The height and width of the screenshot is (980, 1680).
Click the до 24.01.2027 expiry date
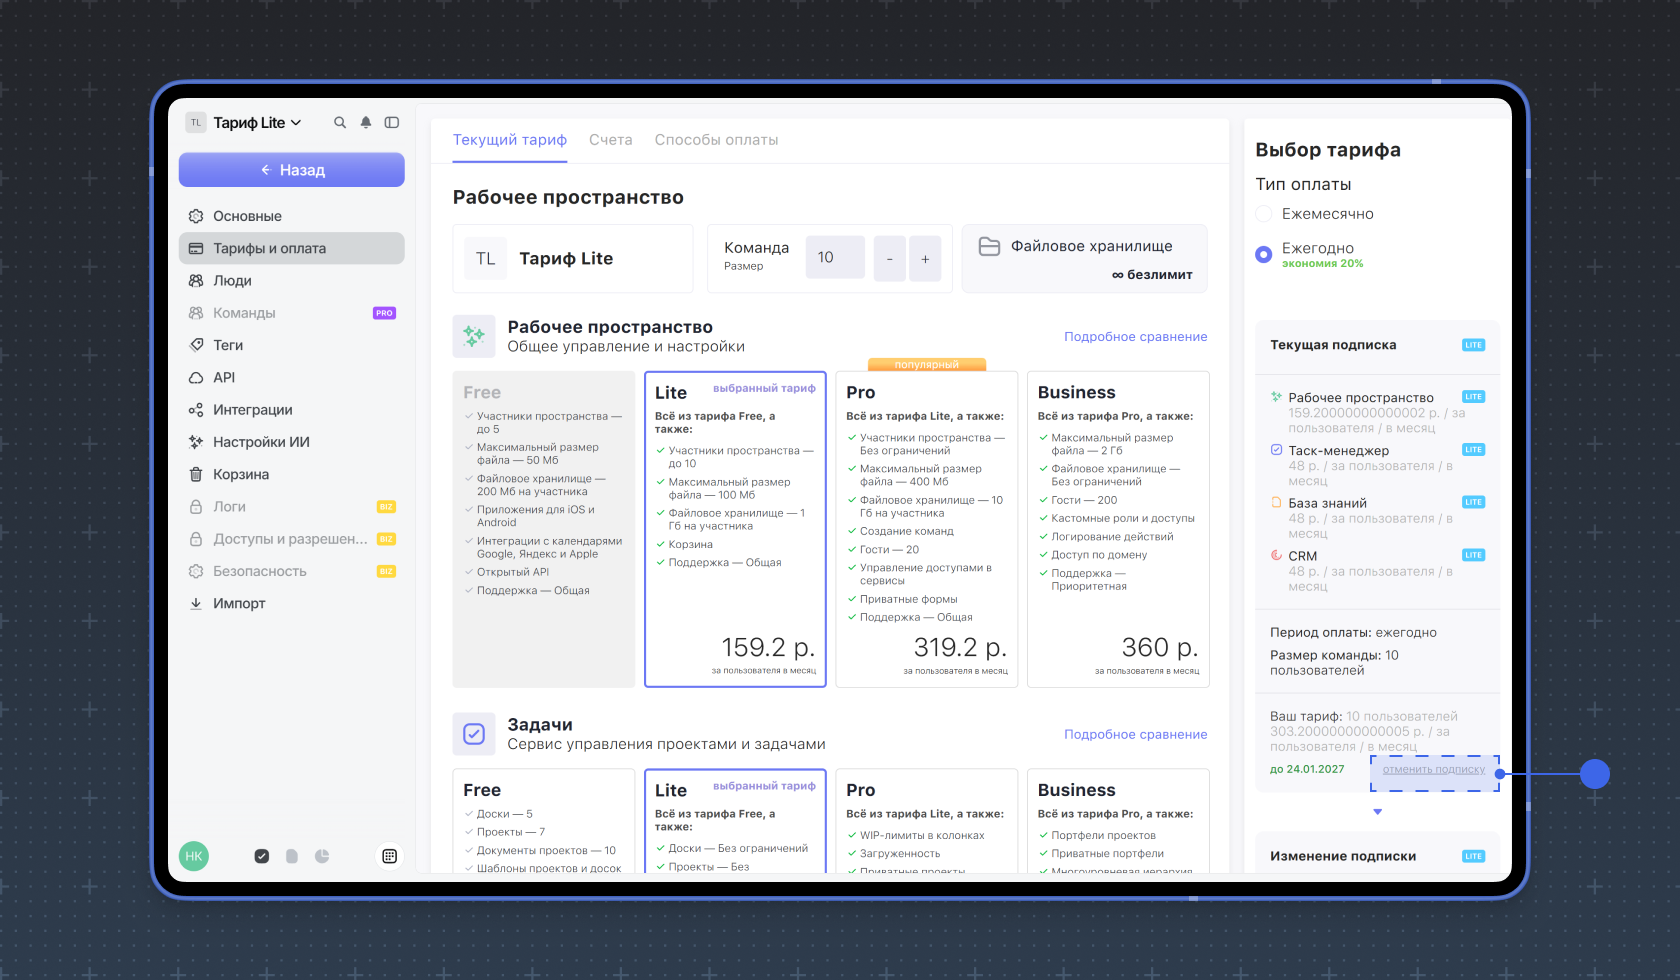click(1307, 770)
